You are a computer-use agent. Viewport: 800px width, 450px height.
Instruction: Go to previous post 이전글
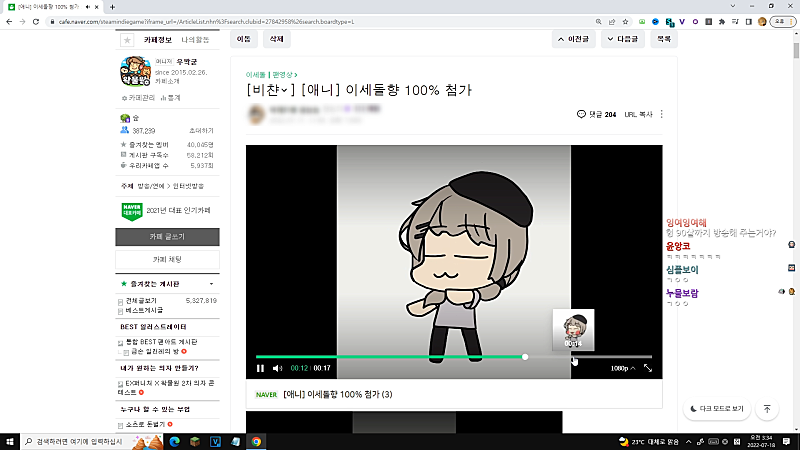coord(573,39)
